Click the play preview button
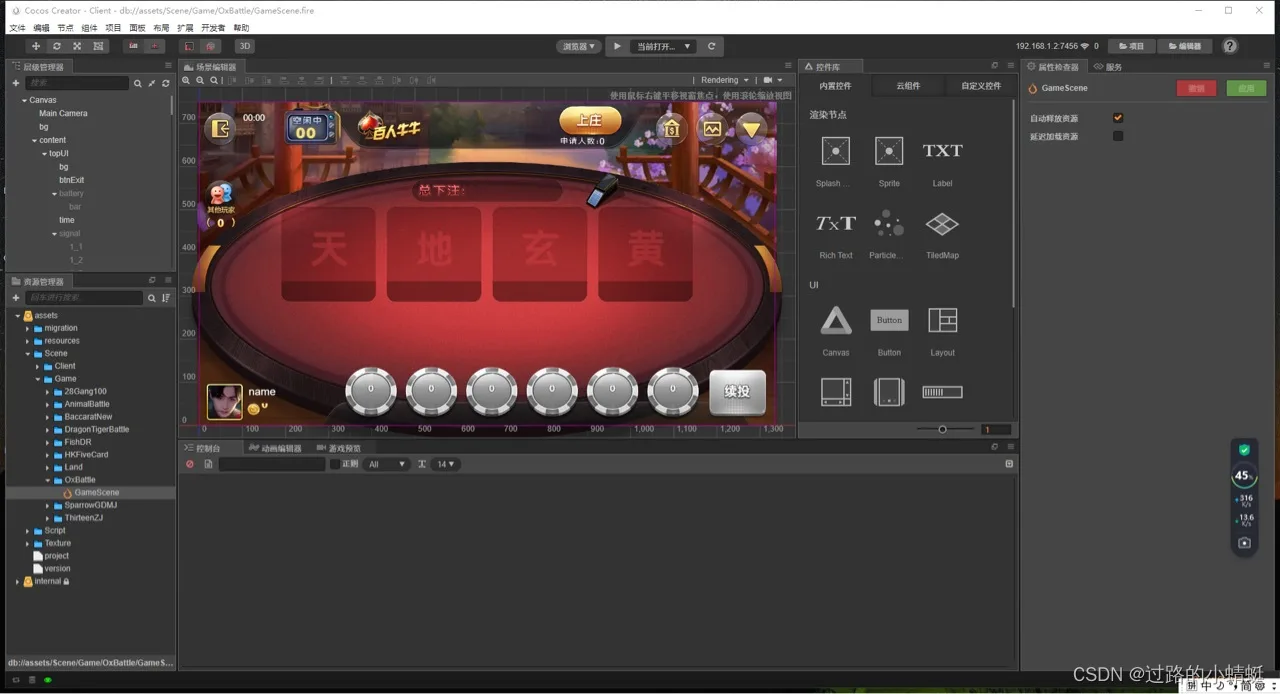This screenshot has height=694, width=1280. [617, 46]
